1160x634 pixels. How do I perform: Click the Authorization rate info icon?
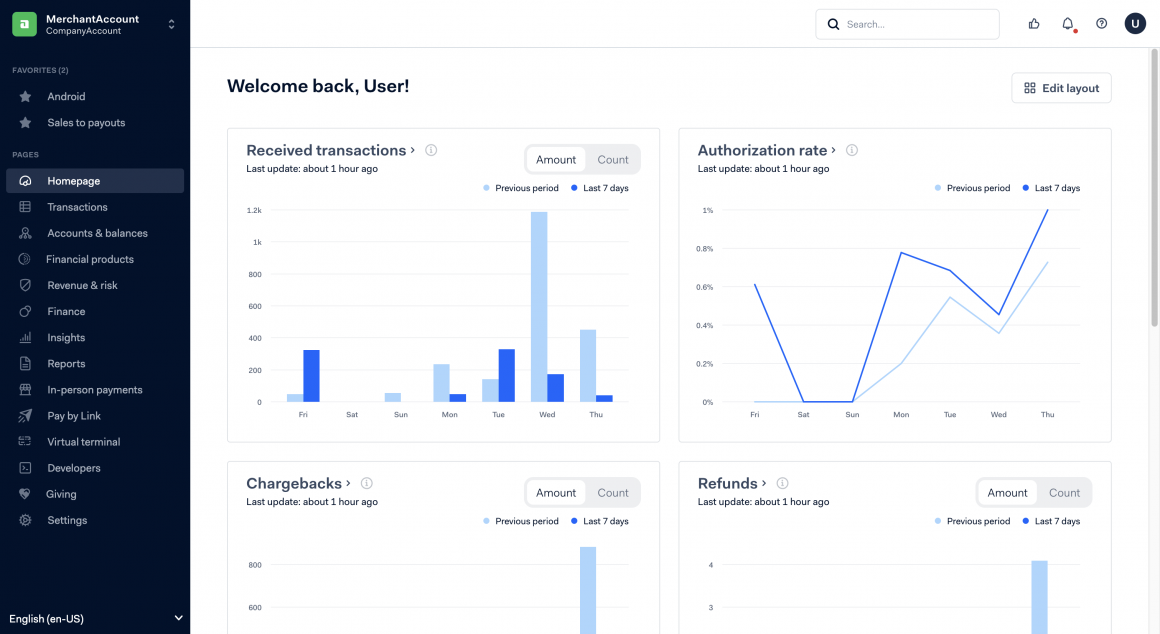pos(852,150)
